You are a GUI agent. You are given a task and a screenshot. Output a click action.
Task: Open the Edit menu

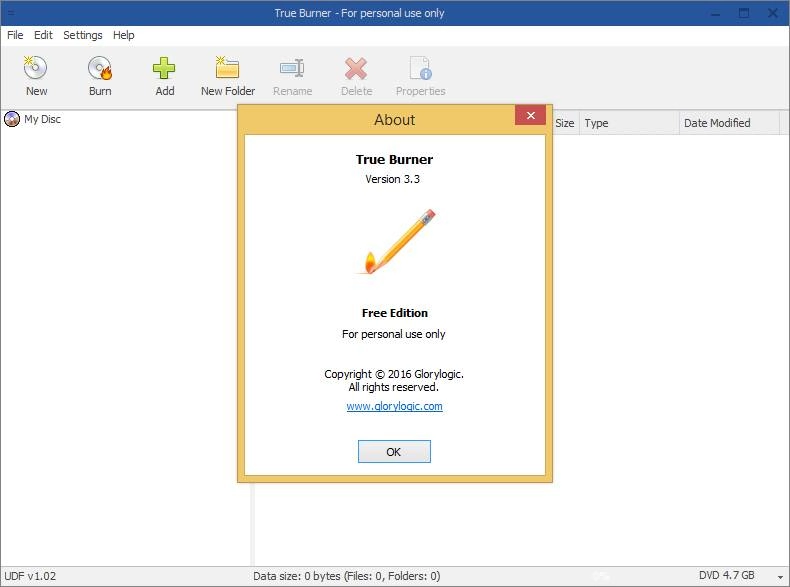pos(43,35)
